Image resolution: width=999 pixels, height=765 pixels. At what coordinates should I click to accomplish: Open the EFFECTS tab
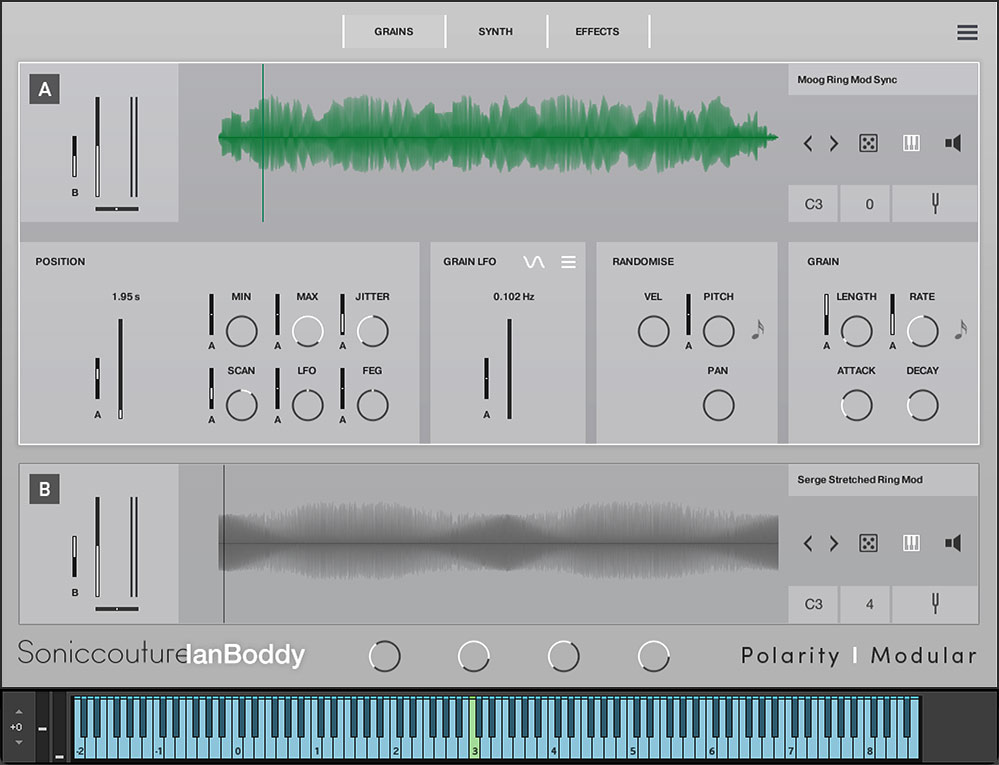(x=597, y=32)
